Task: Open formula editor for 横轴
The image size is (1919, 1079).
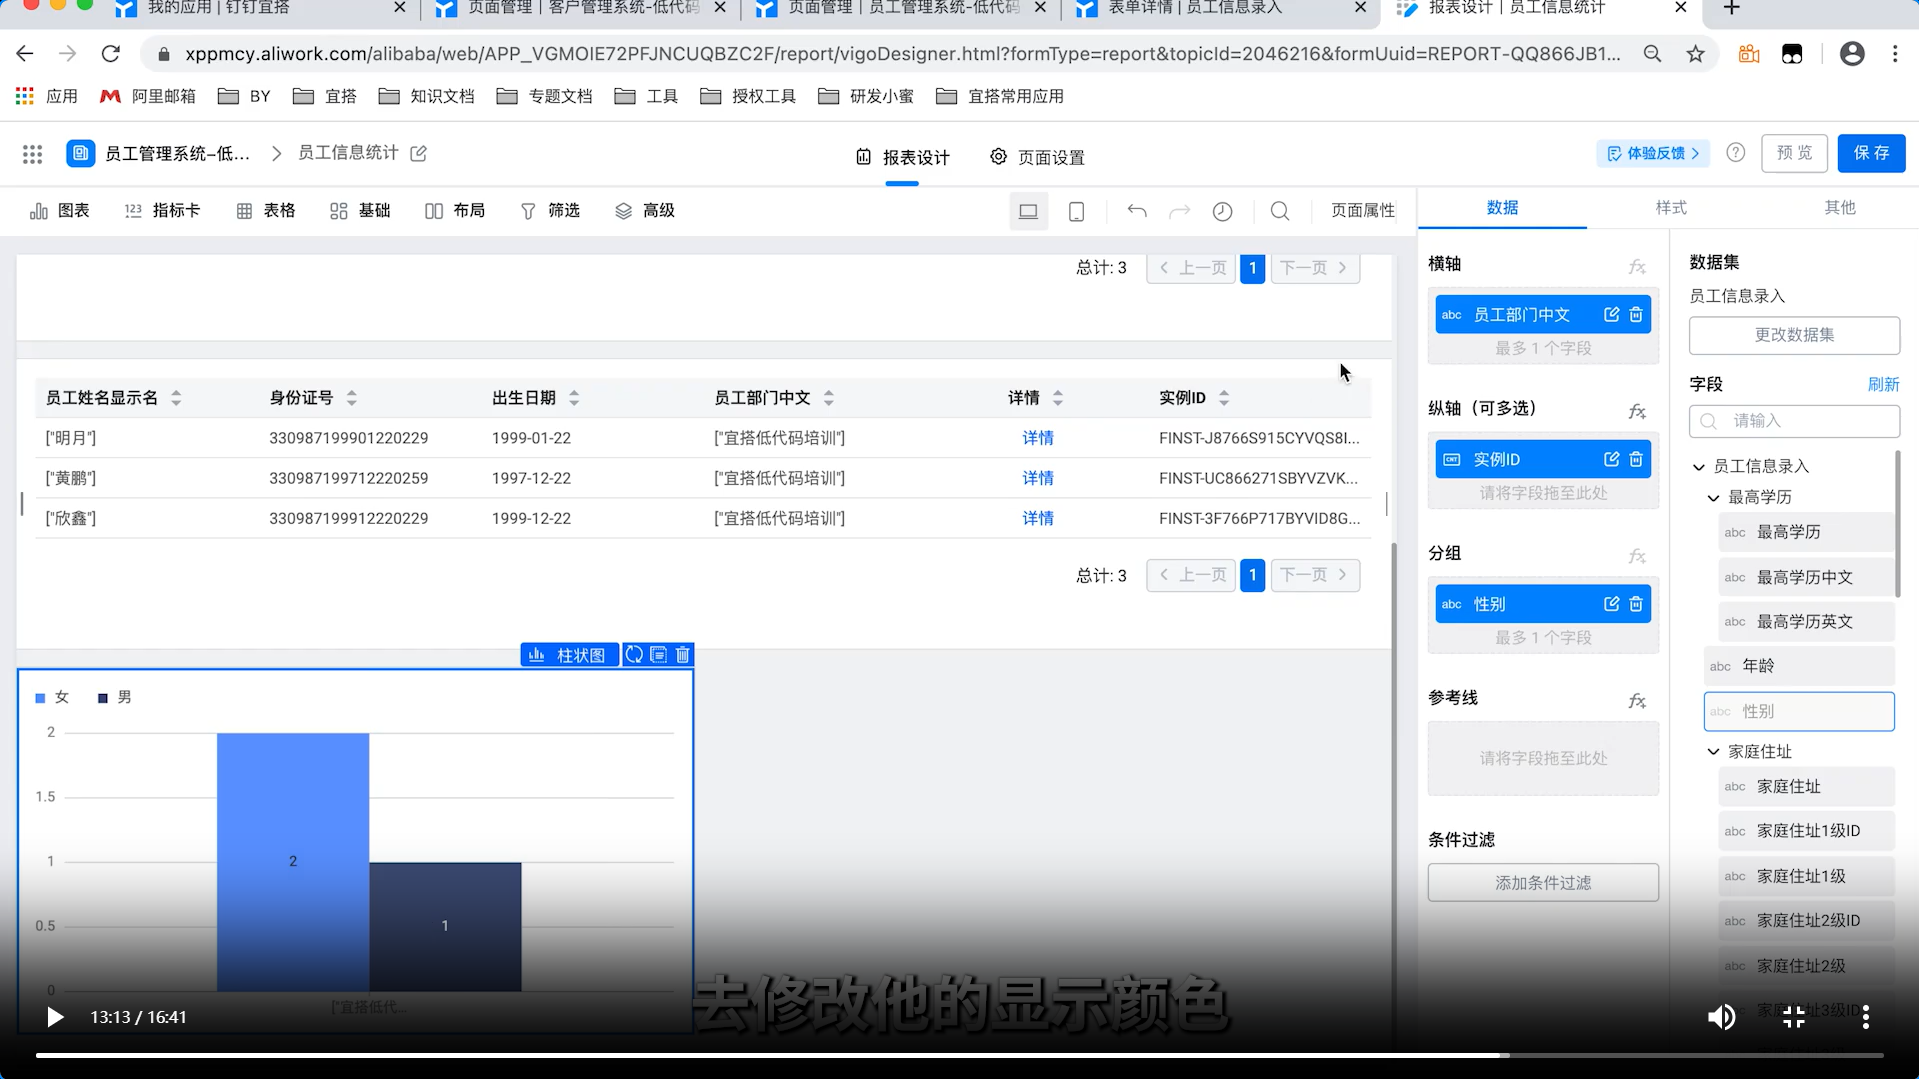Action: click(1636, 267)
